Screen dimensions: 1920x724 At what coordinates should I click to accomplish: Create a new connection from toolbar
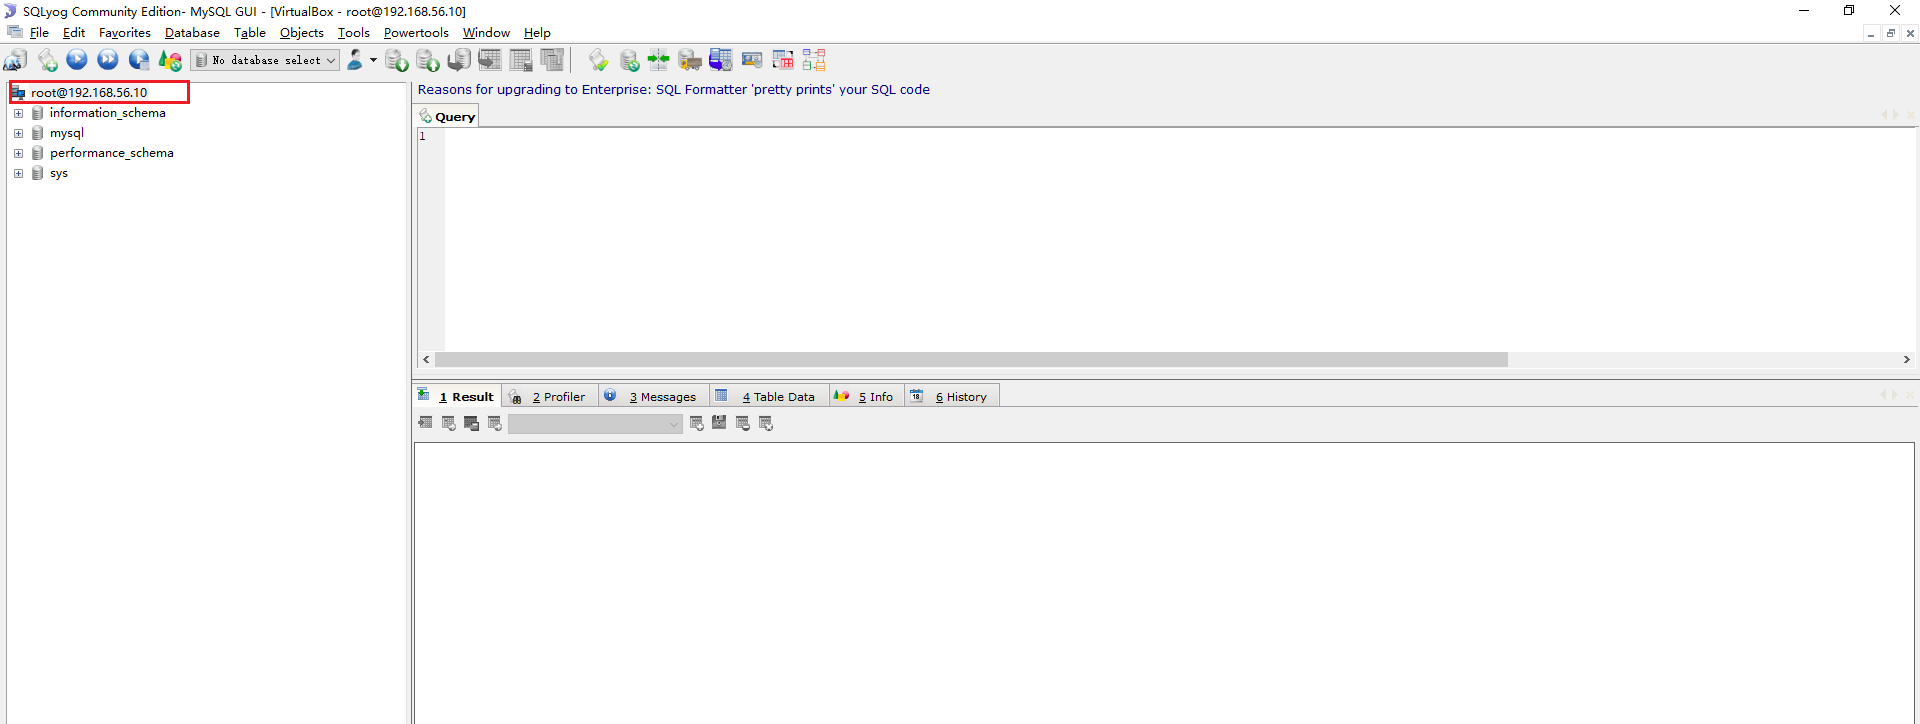[x=15, y=60]
